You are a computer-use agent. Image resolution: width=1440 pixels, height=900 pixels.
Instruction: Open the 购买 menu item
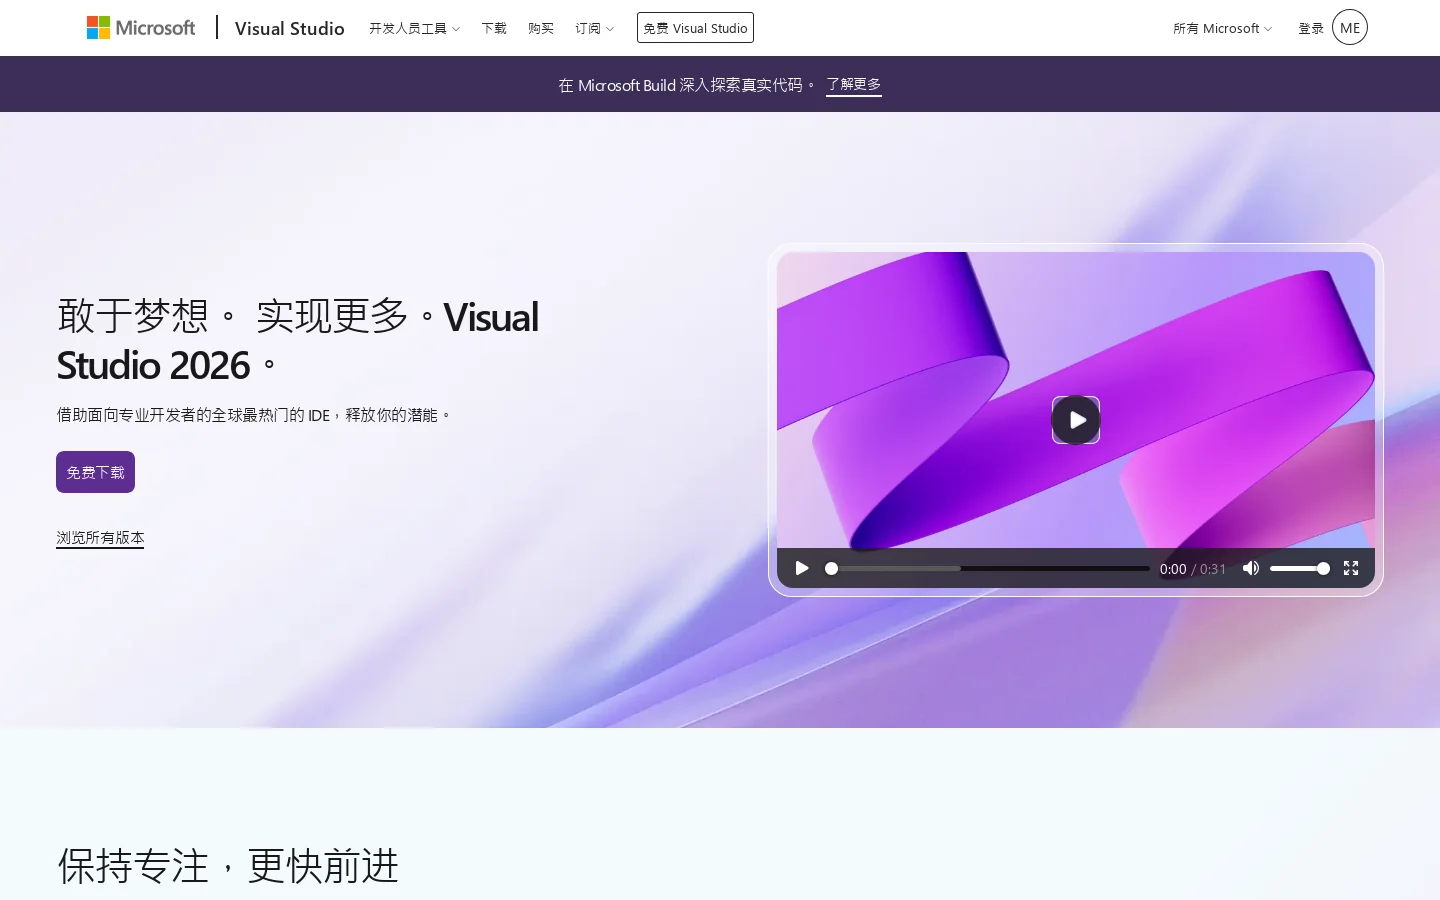541,28
